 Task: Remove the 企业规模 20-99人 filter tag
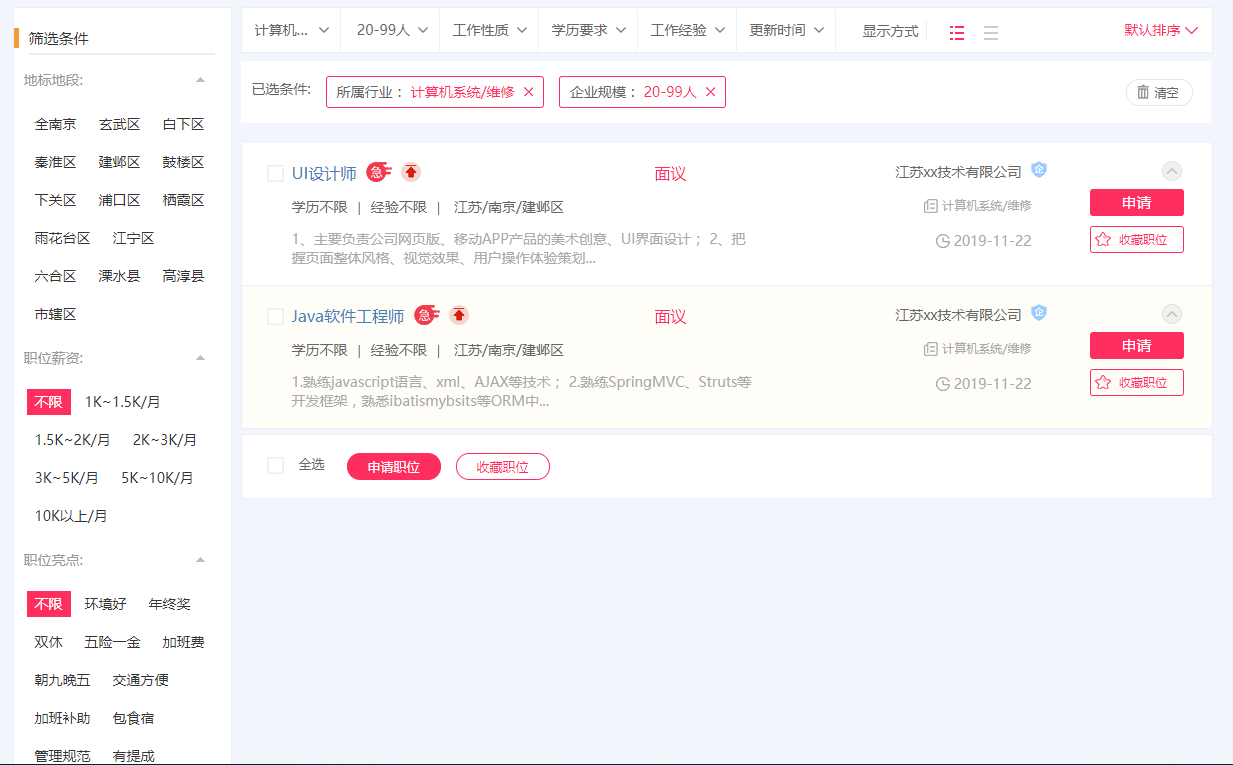711,92
